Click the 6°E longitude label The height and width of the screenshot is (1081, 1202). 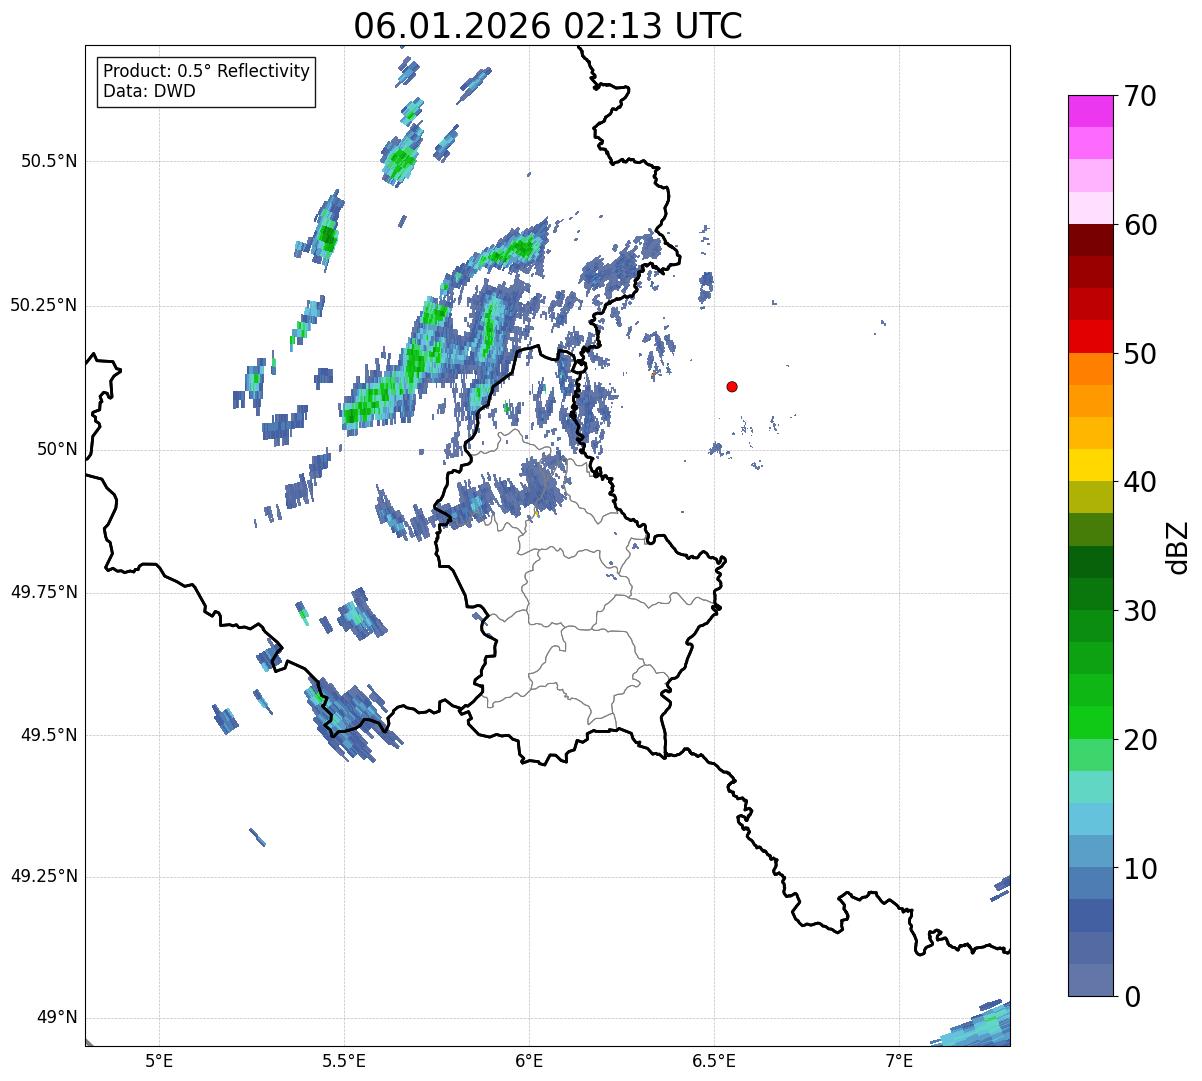coord(529,1060)
